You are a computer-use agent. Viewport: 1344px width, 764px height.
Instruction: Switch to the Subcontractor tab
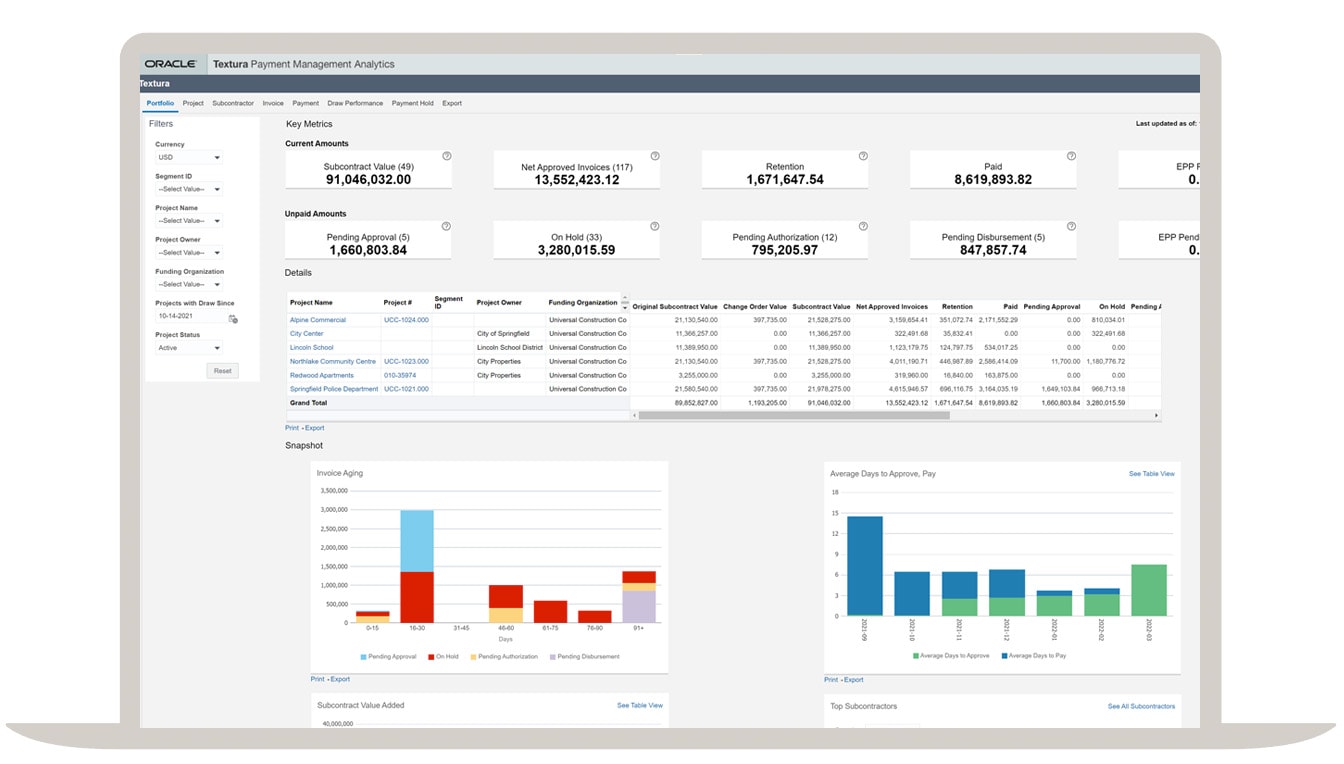pos(232,103)
